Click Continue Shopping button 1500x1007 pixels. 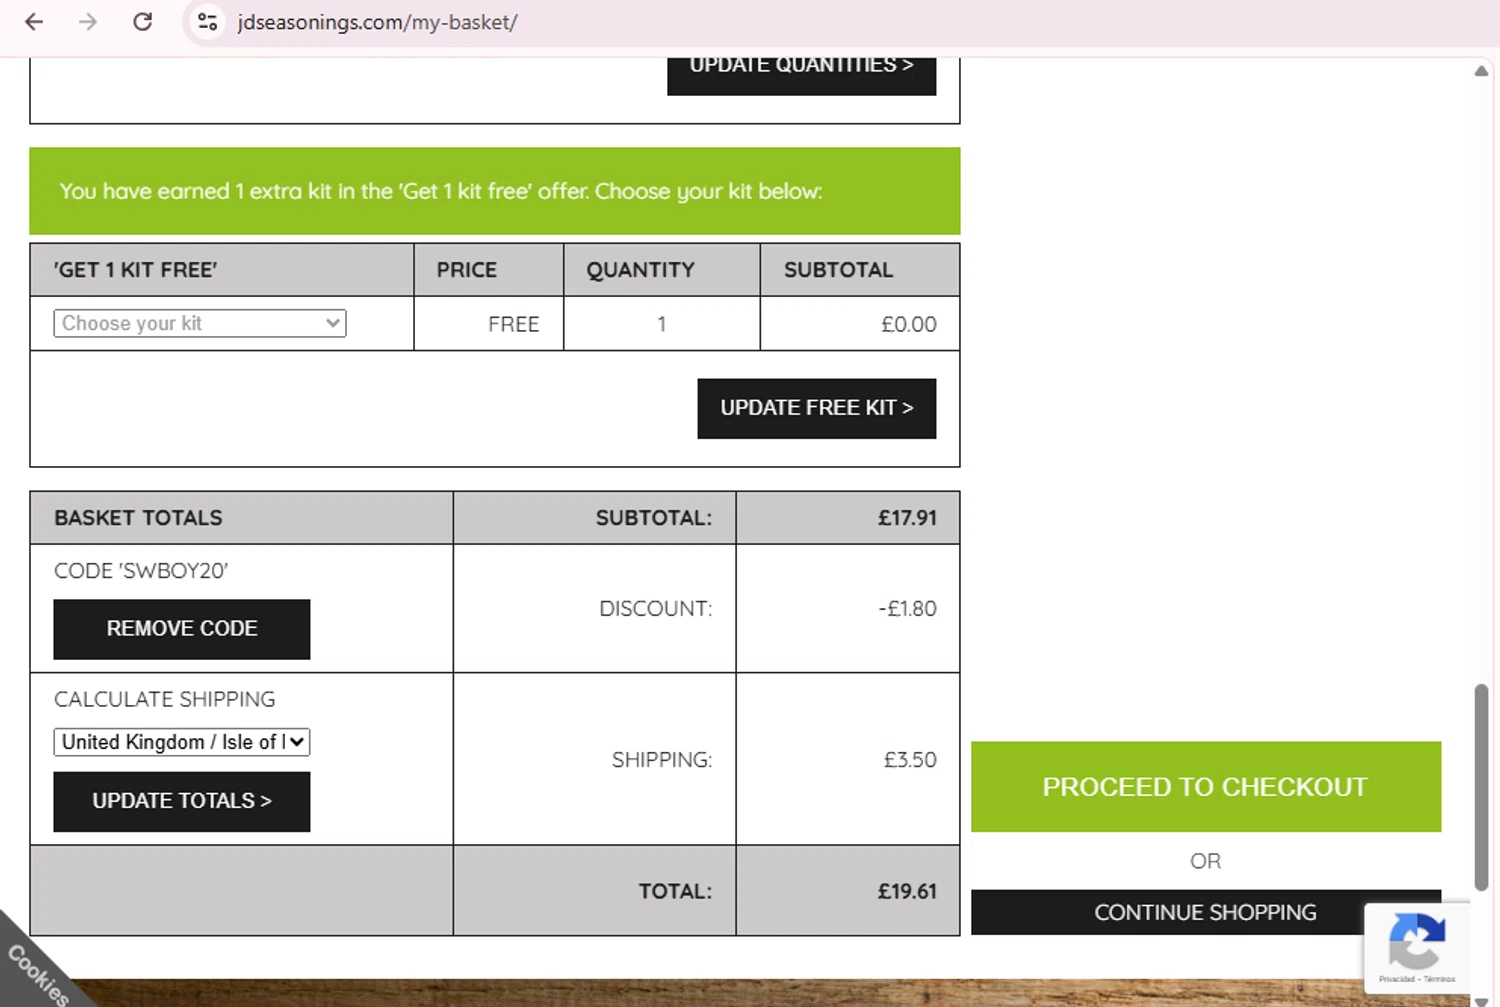click(x=1206, y=912)
